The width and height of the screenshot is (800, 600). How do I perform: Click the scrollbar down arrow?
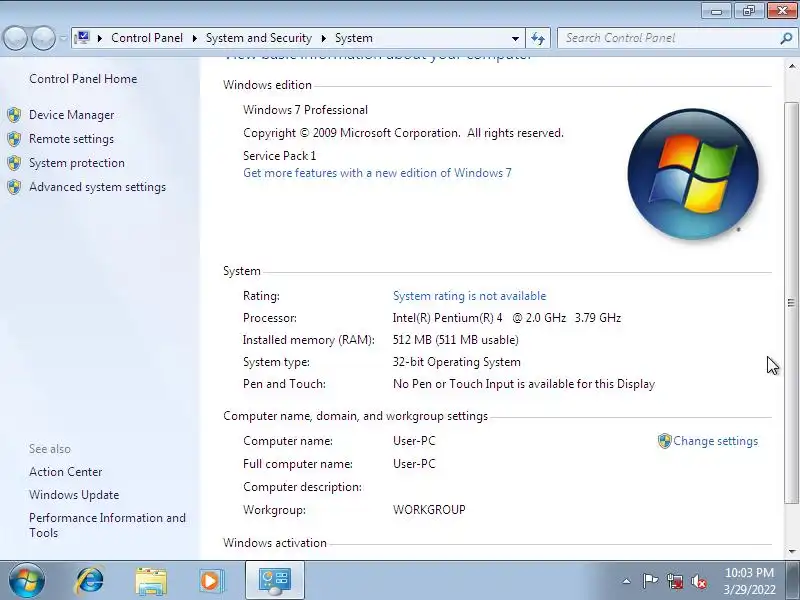point(792,552)
